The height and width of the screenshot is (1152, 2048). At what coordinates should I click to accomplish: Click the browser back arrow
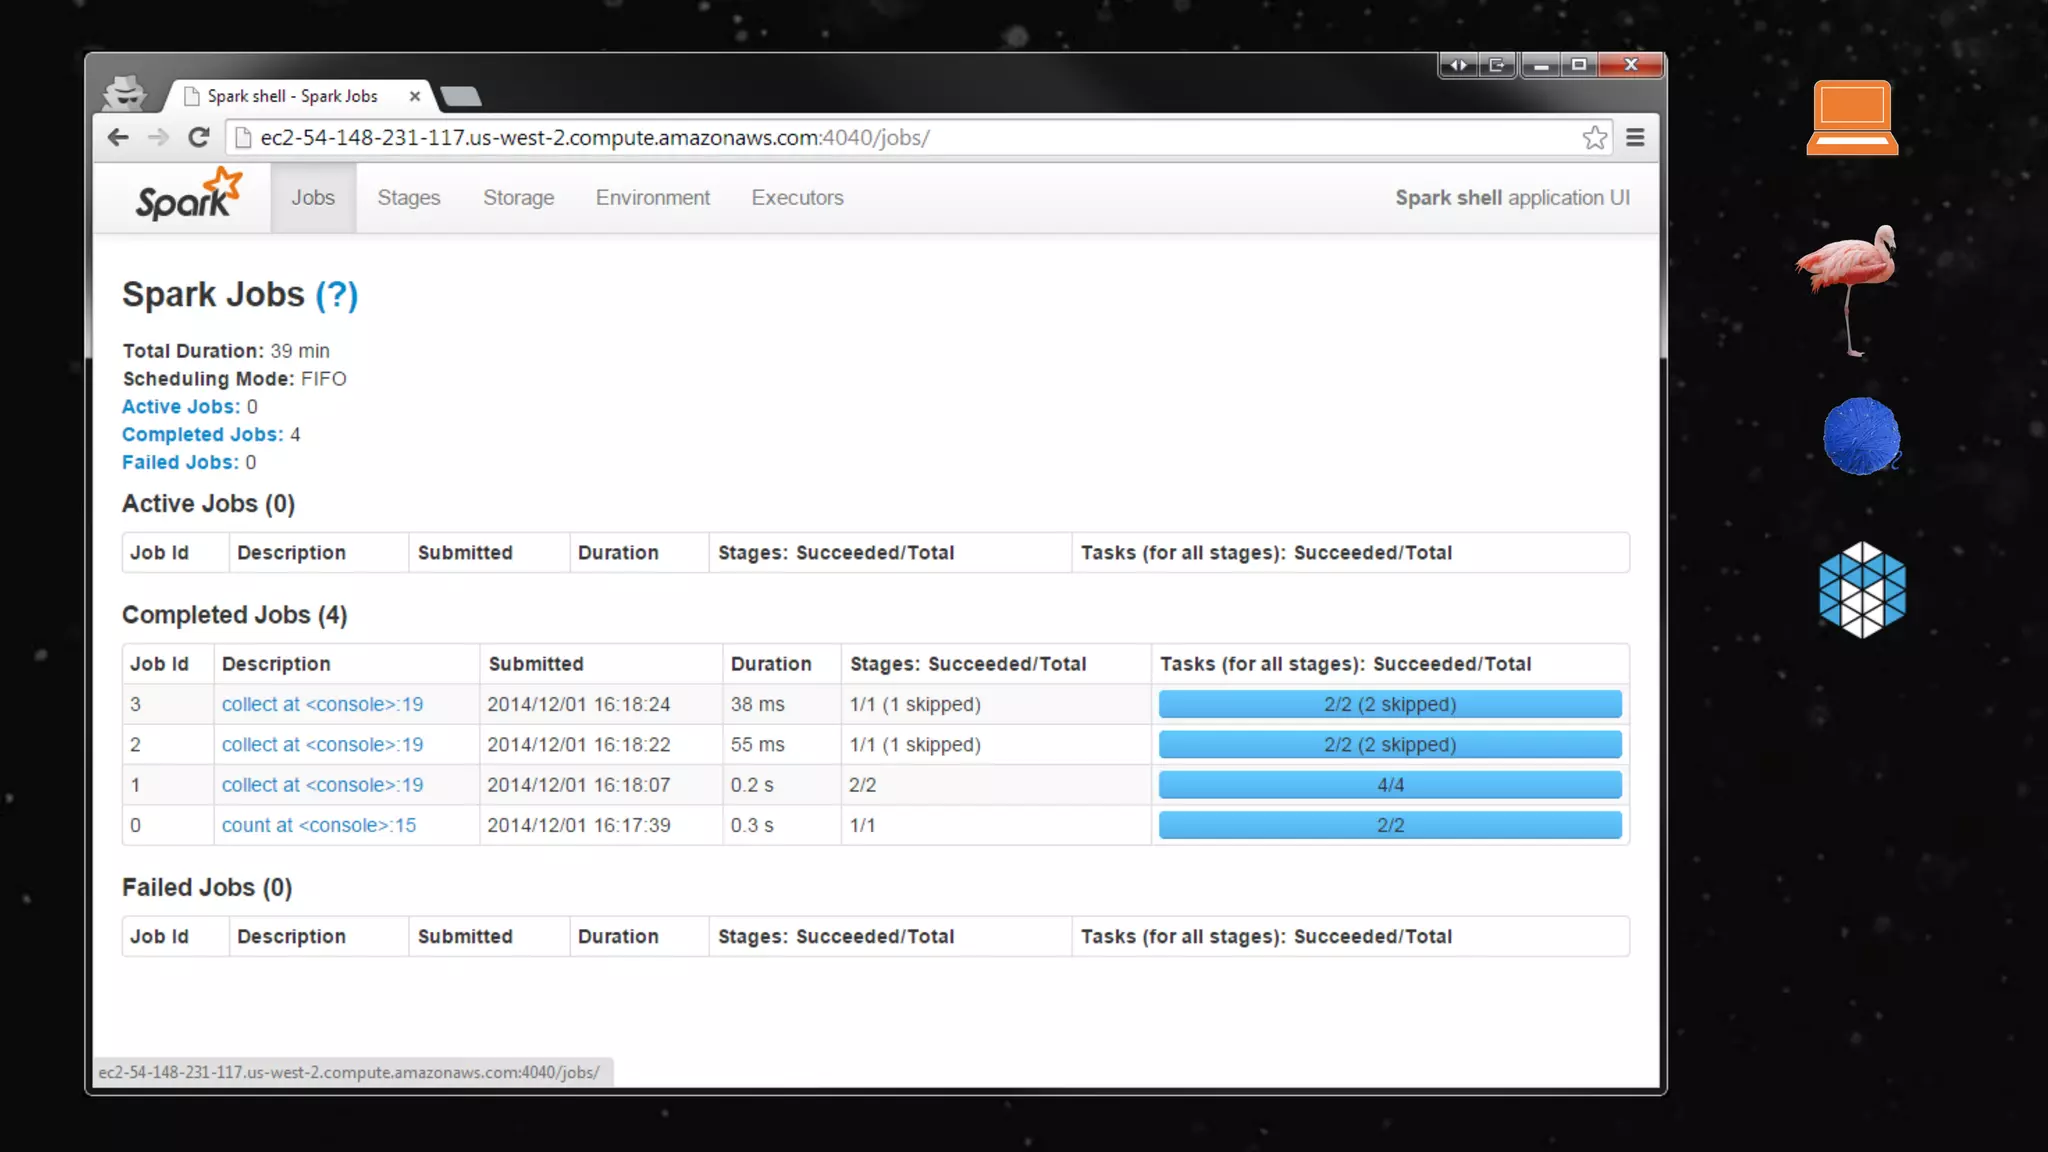coord(118,138)
